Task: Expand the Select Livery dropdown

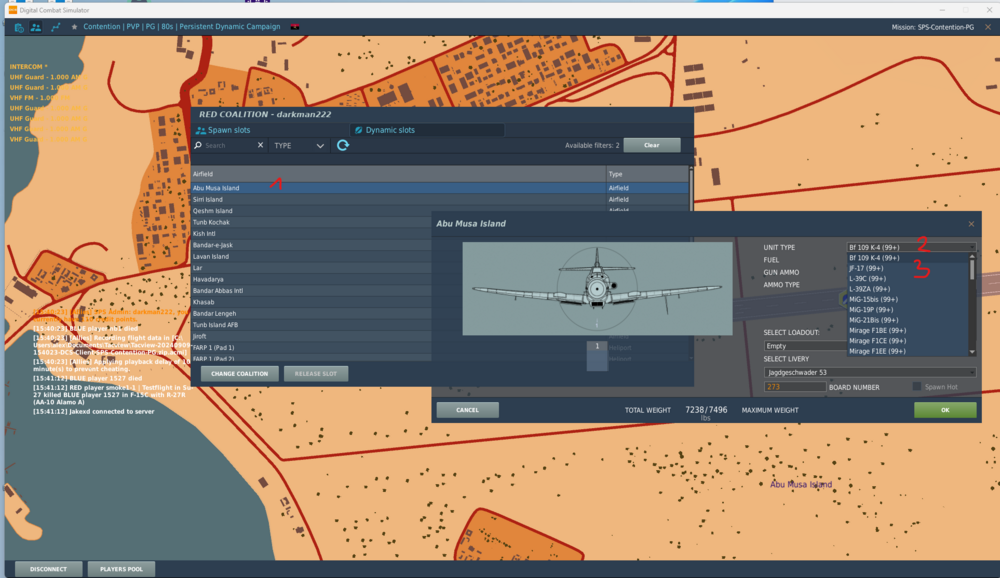Action: coord(869,372)
